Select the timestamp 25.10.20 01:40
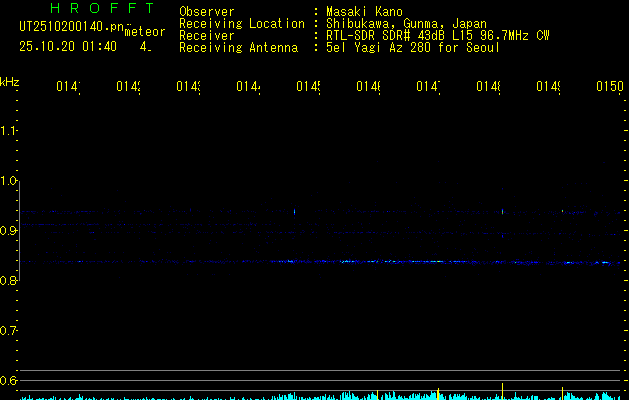 point(68,47)
